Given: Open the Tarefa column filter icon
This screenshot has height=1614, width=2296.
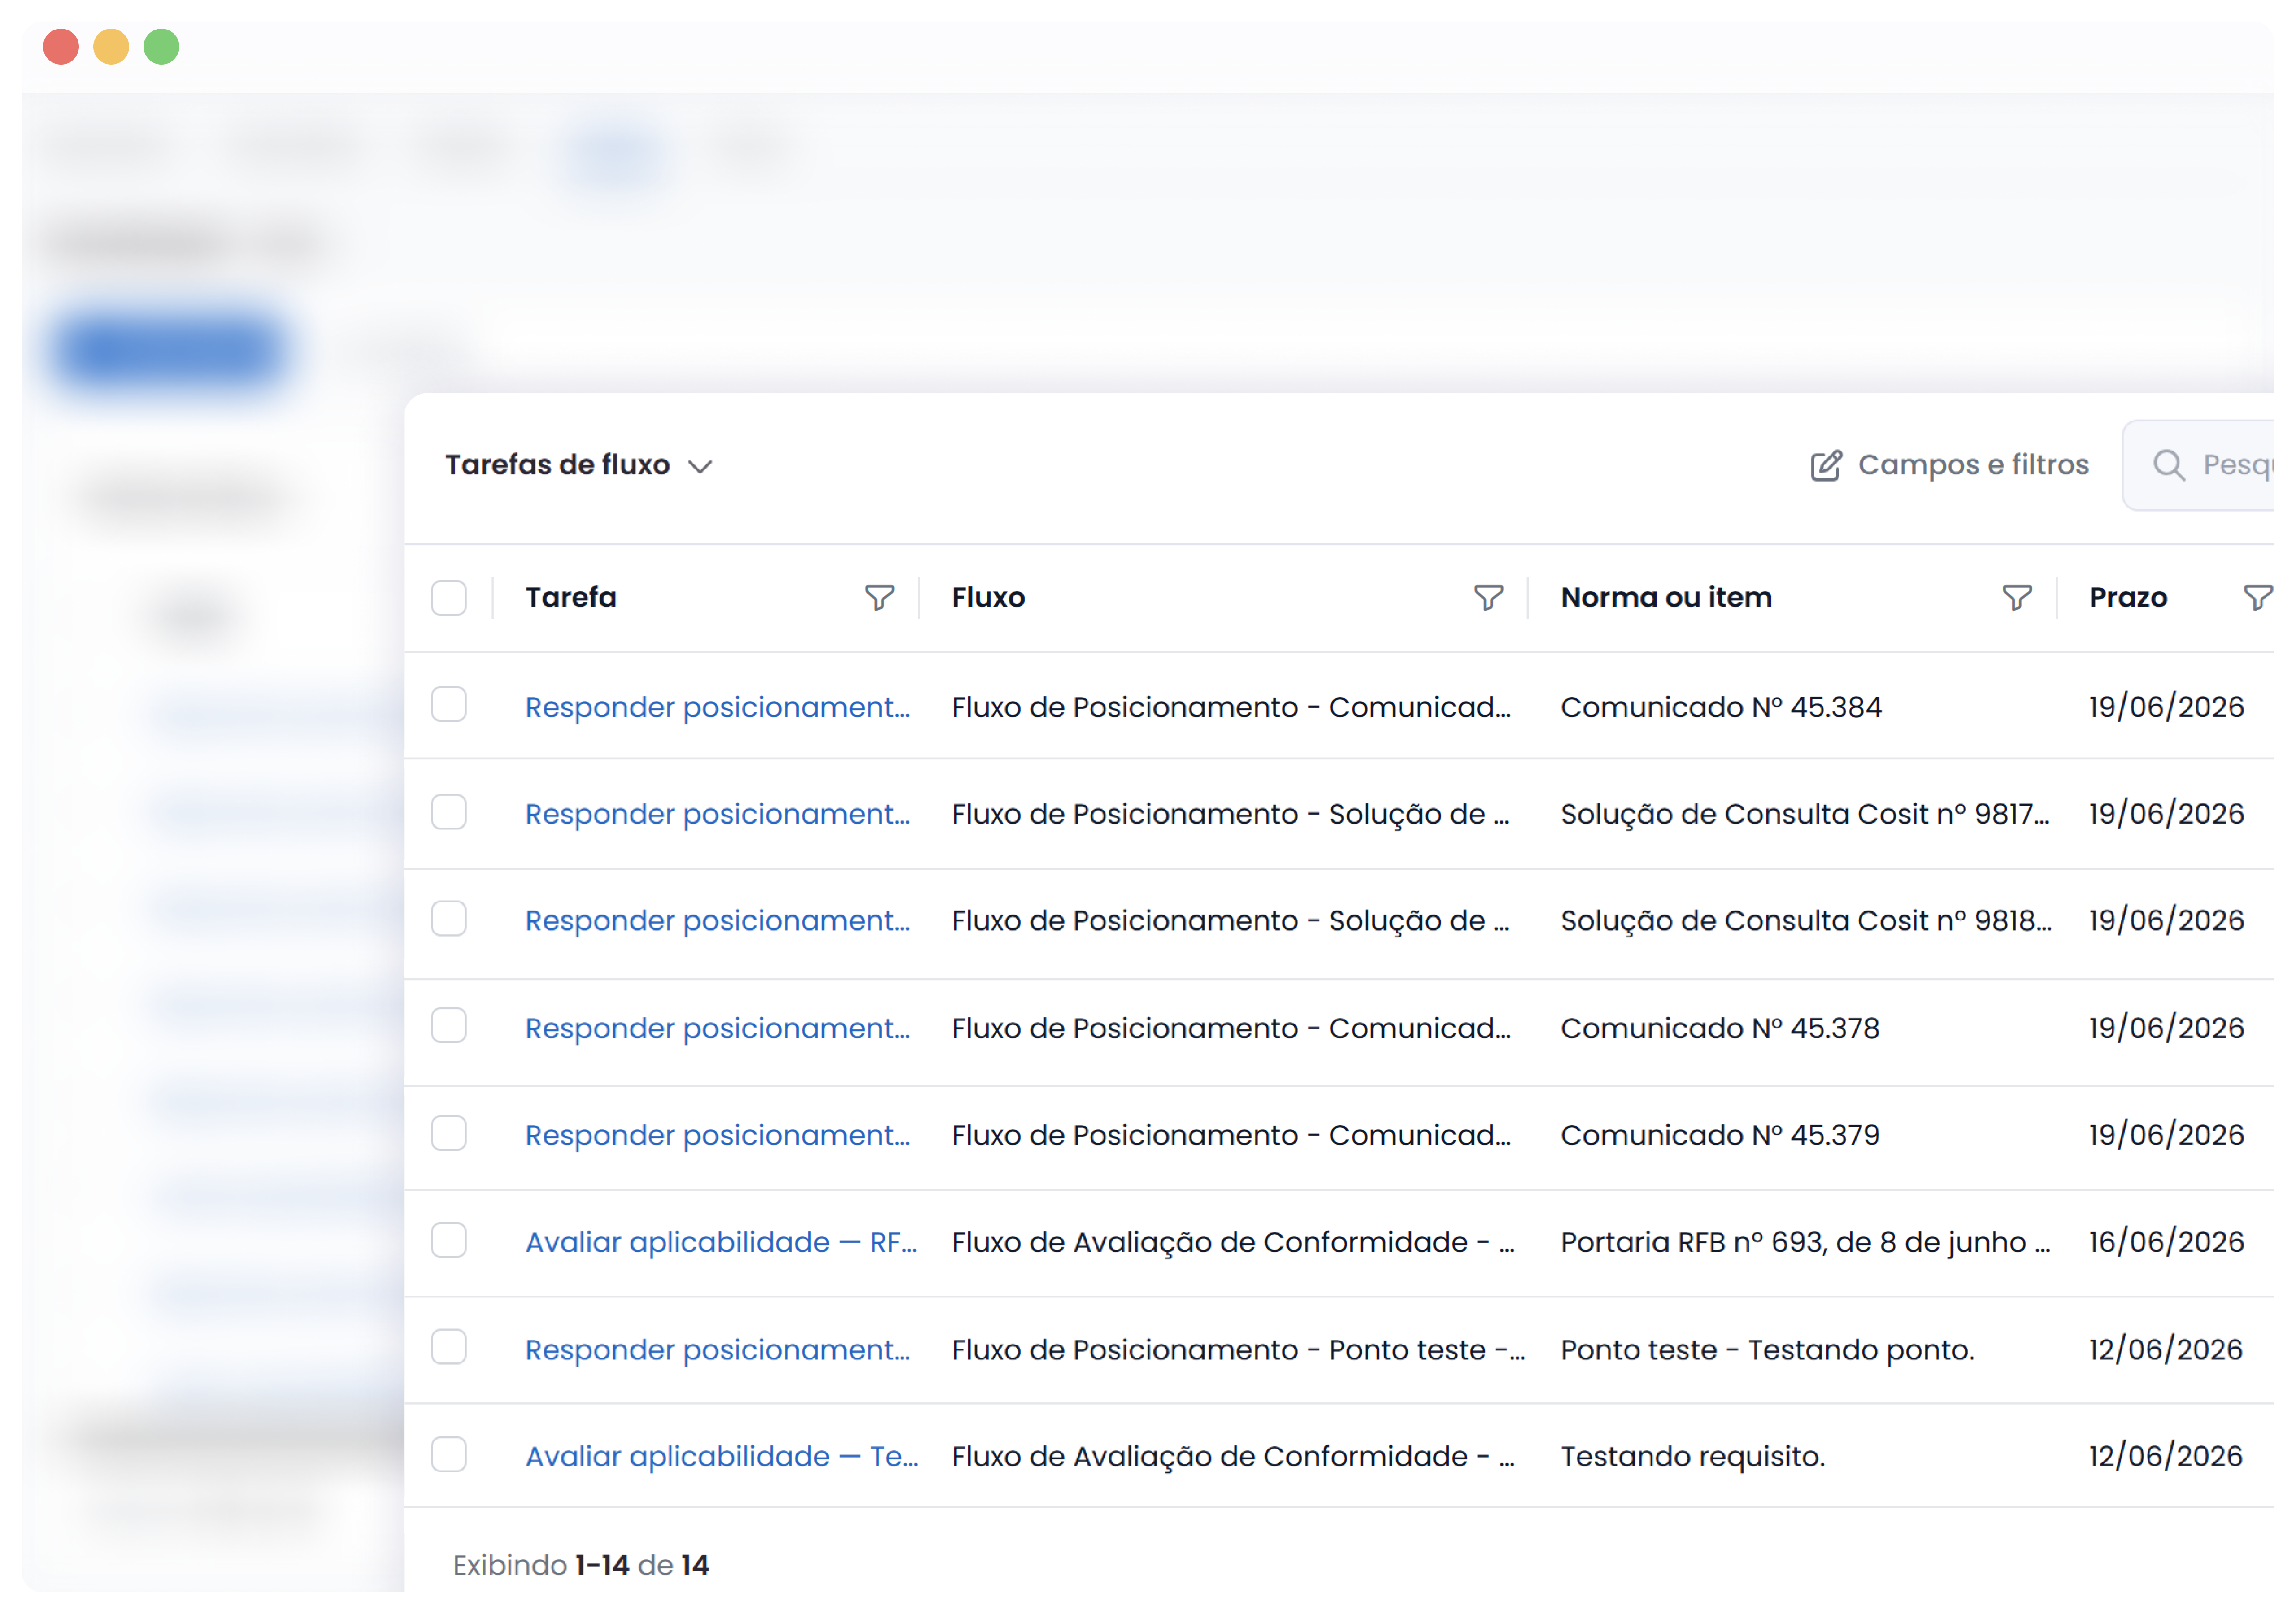Looking at the screenshot, I should (x=879, y=598).
